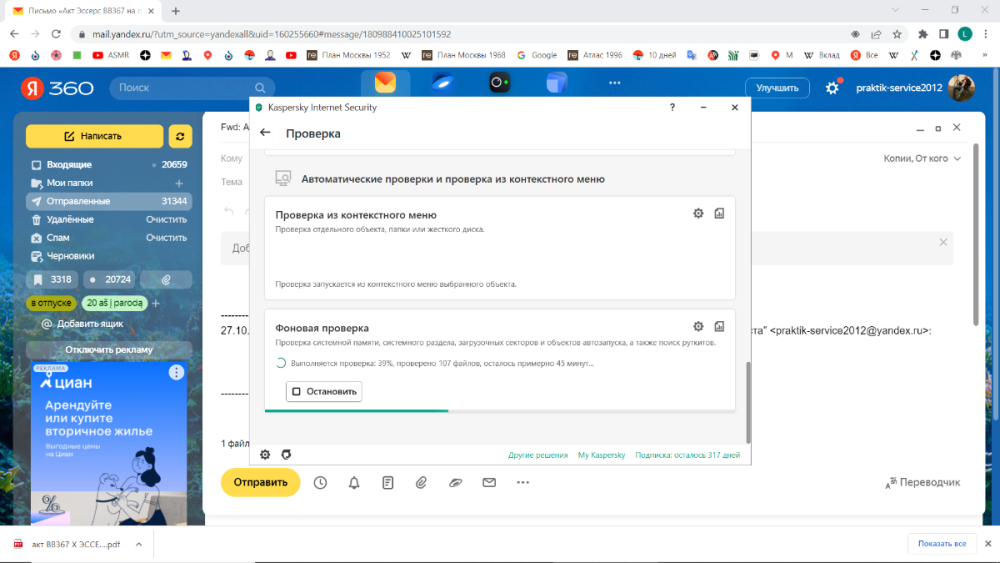Image resolution: width=1000 pixels, height=563 pixels.
Task: Add a new label with plus icon
Action: tap(156, 303)
